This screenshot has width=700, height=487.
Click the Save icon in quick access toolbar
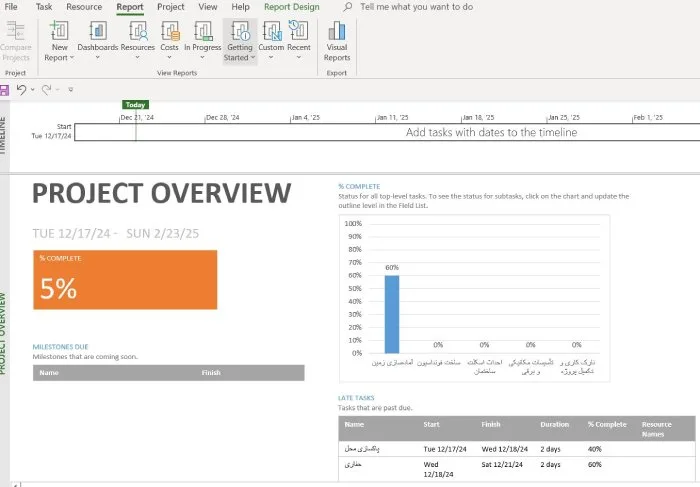click(x=5, y=90)
